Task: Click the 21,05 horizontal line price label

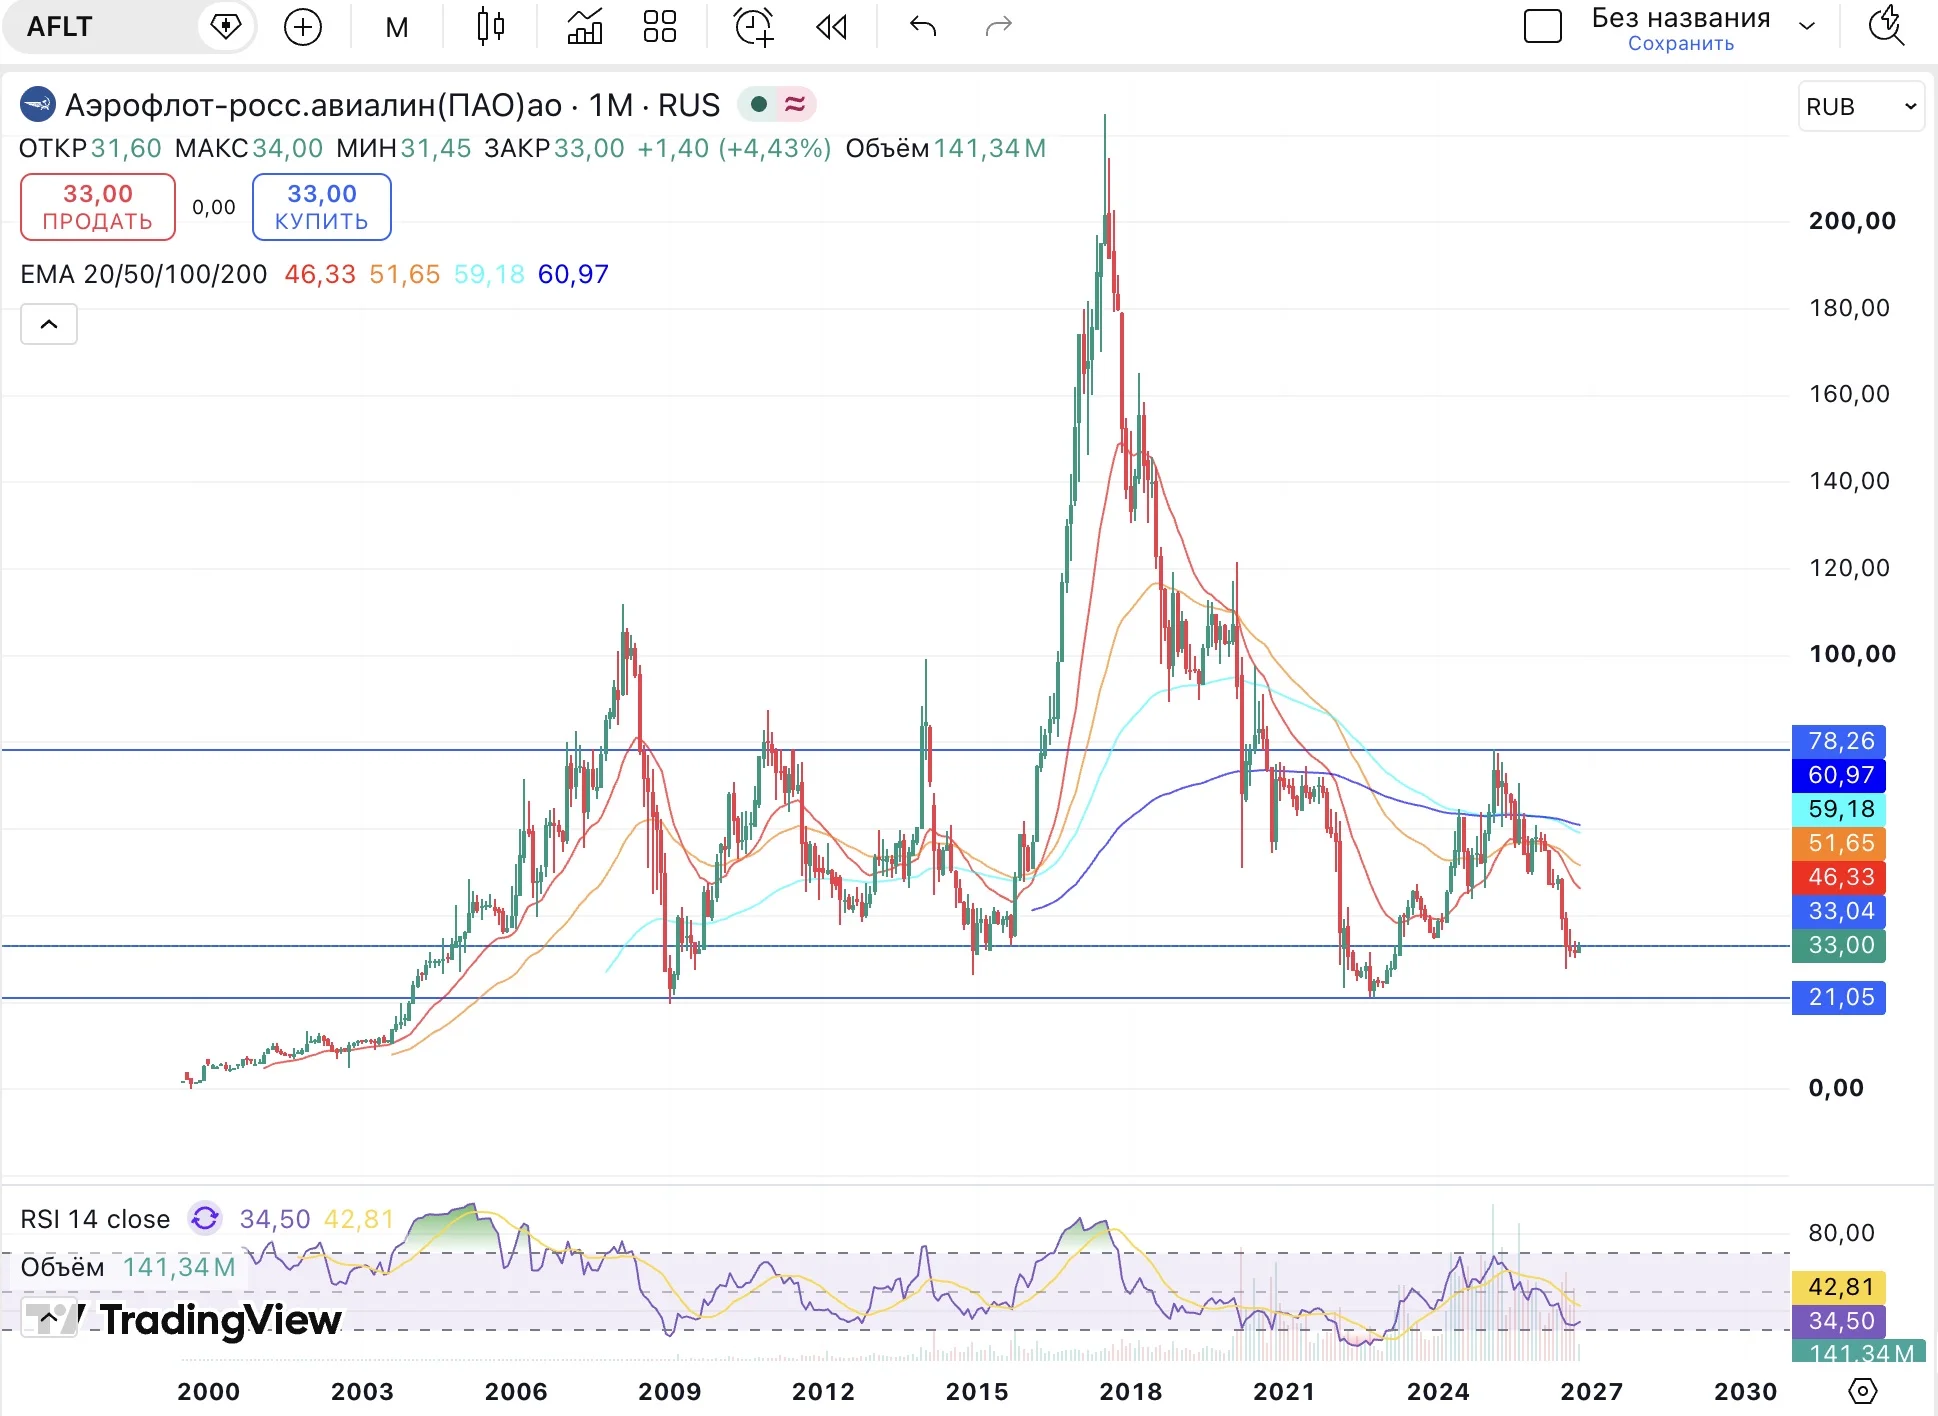Action: tap(1839, 997)
